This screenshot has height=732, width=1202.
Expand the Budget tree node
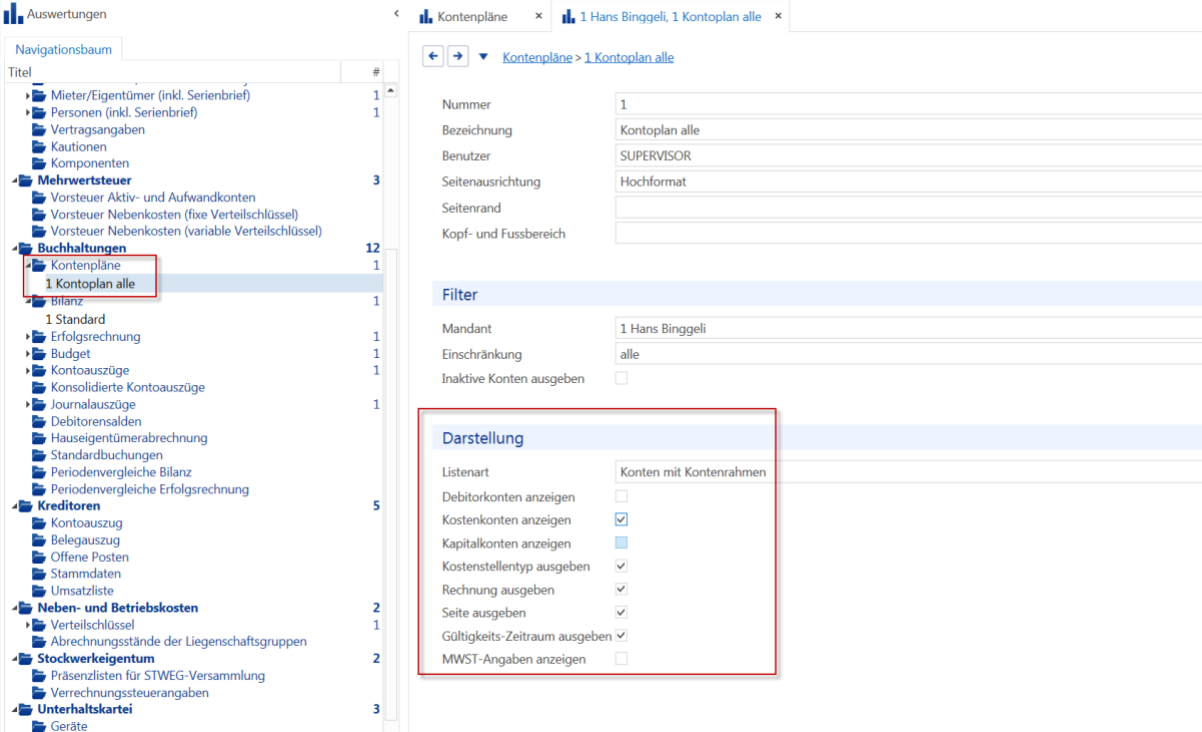click(x=28, y=354)
